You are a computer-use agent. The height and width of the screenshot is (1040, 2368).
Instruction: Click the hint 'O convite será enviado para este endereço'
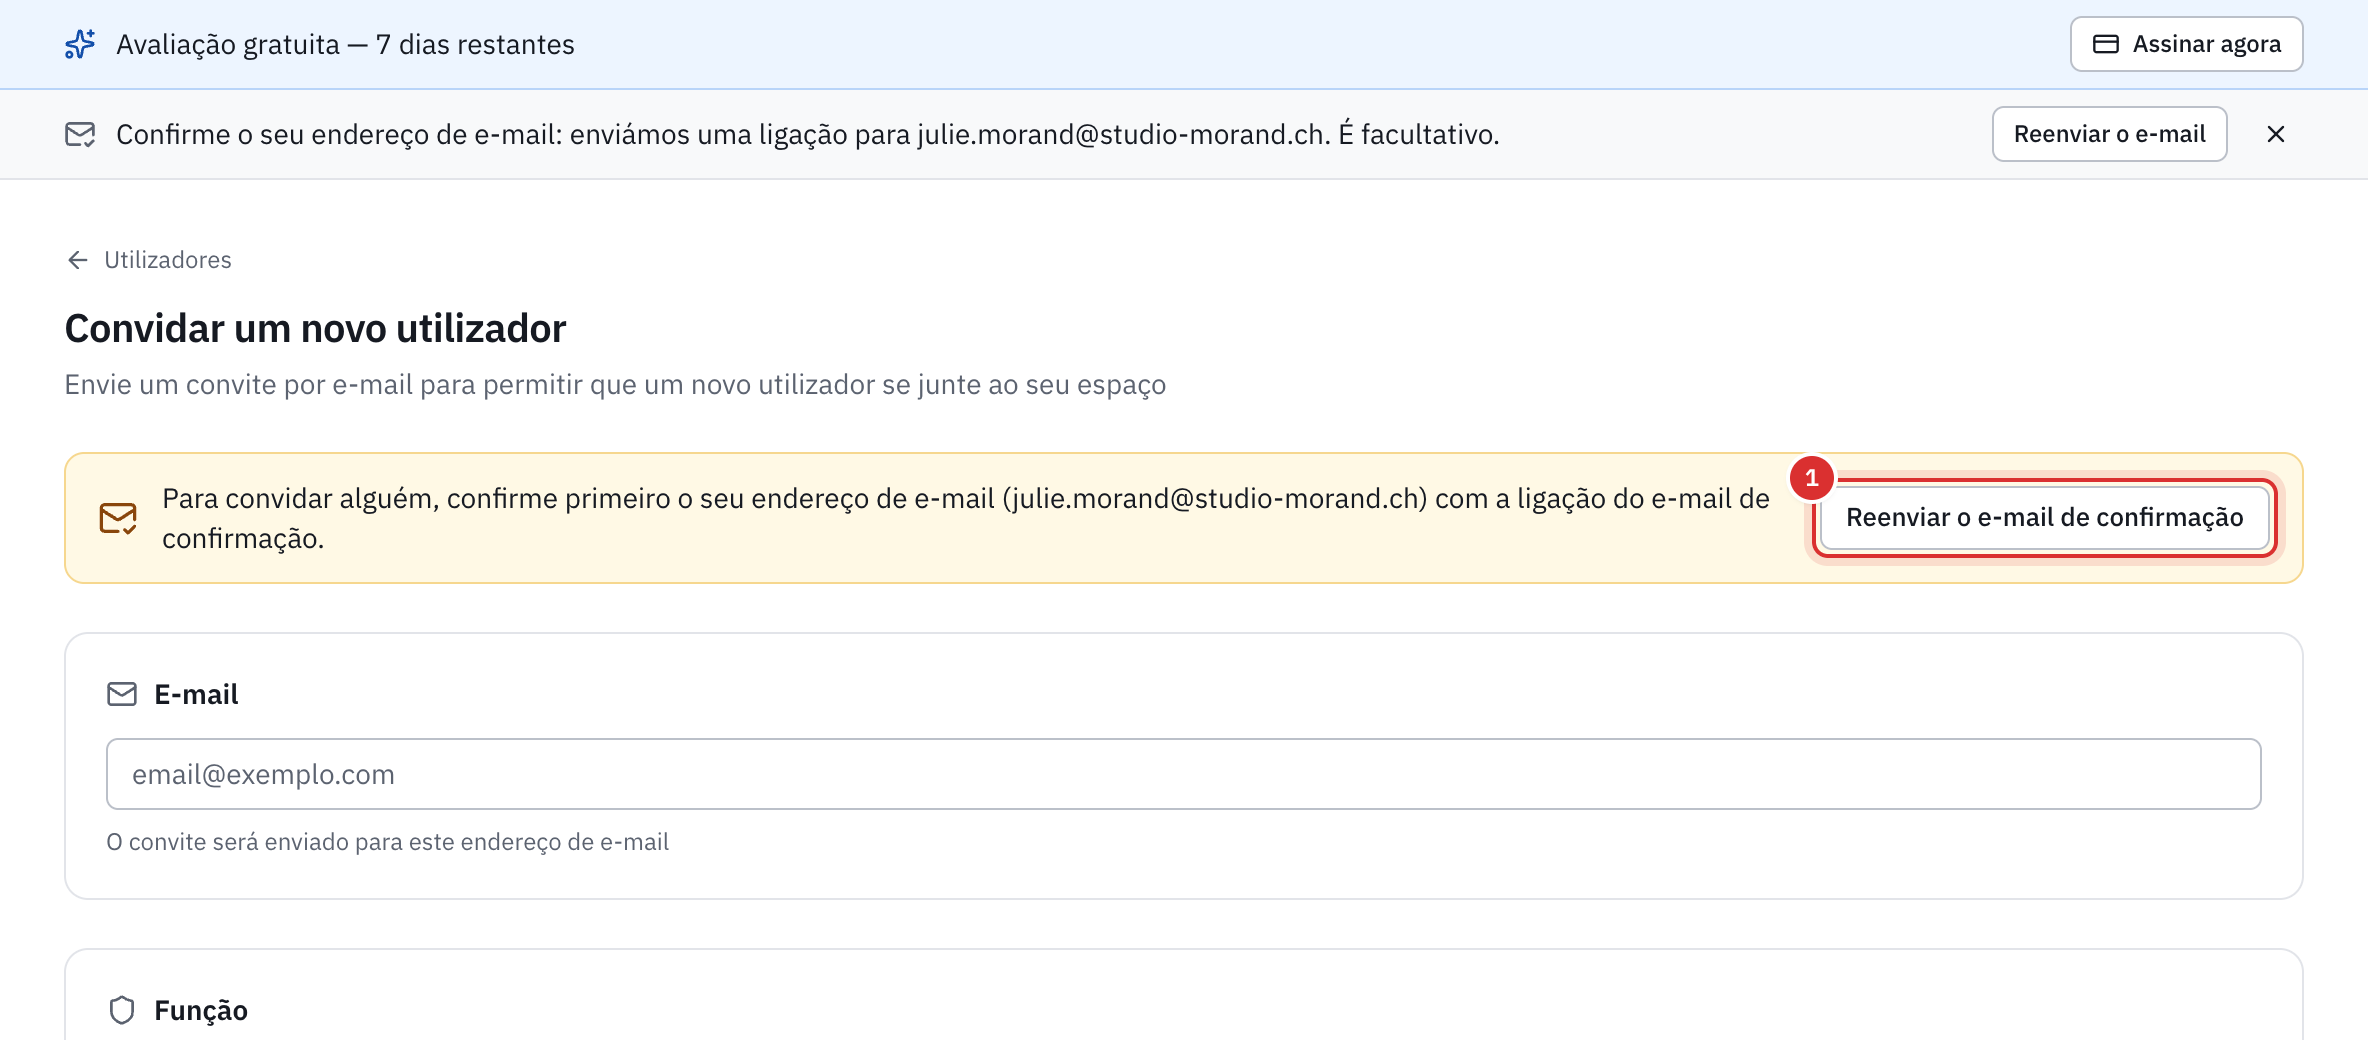pyautogui.click(x=387, y=842)
